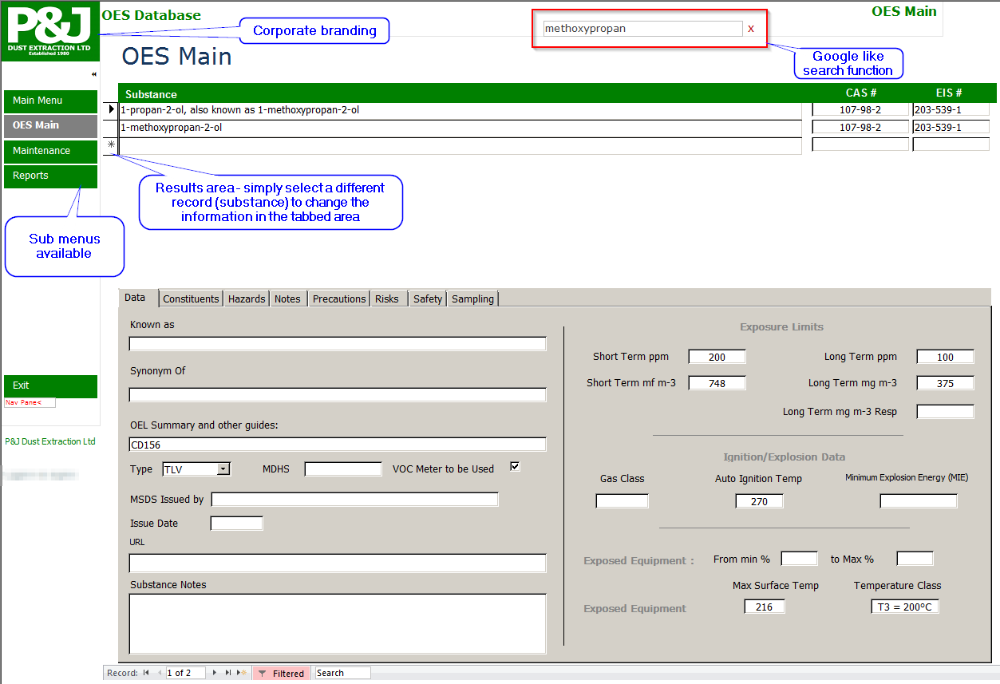This screenshot has height=684, width=1000.
Task: Open the Sampling tab
Action: [472, 299]
